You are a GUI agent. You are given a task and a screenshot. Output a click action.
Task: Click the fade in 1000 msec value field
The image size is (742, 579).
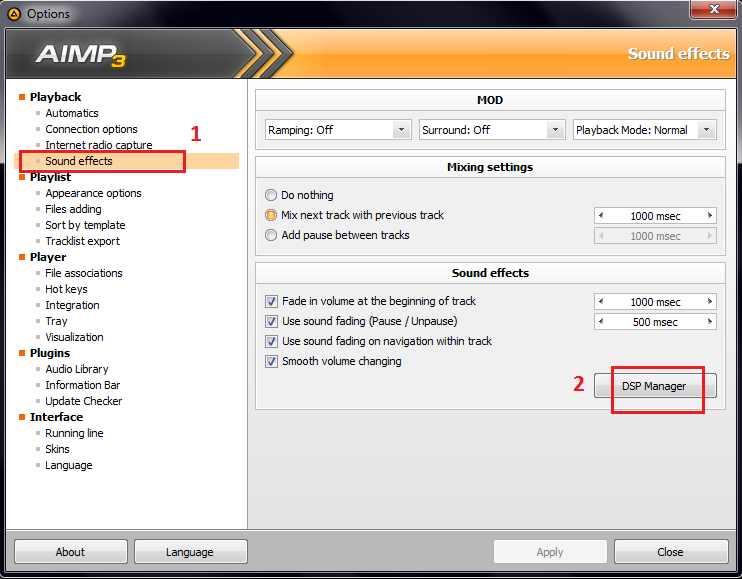coord(655,301)
